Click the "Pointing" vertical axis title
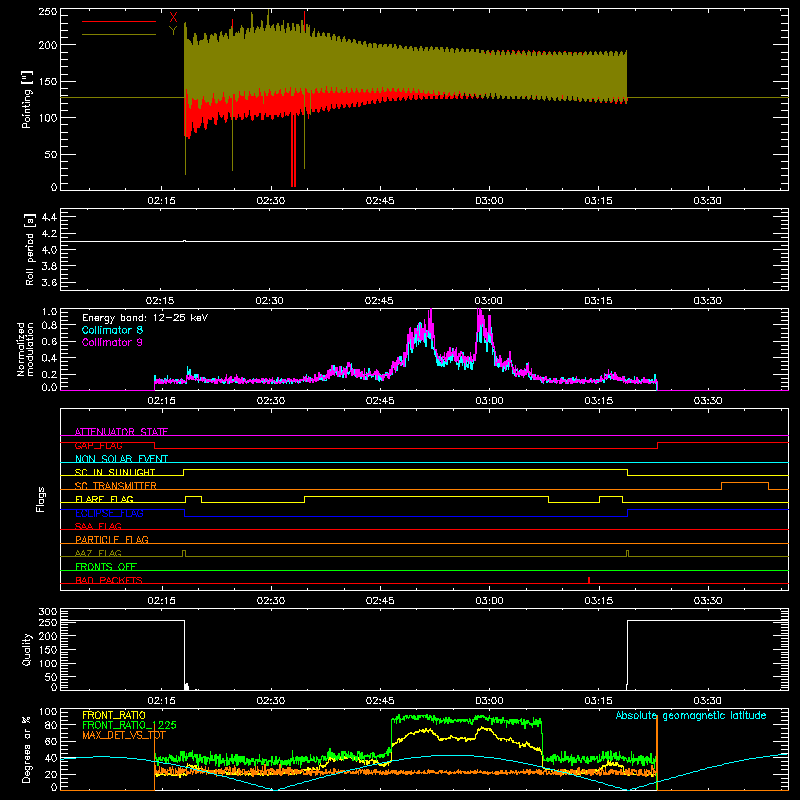Image resolution: width=800 pixels, height=800 pixels. 27,100
